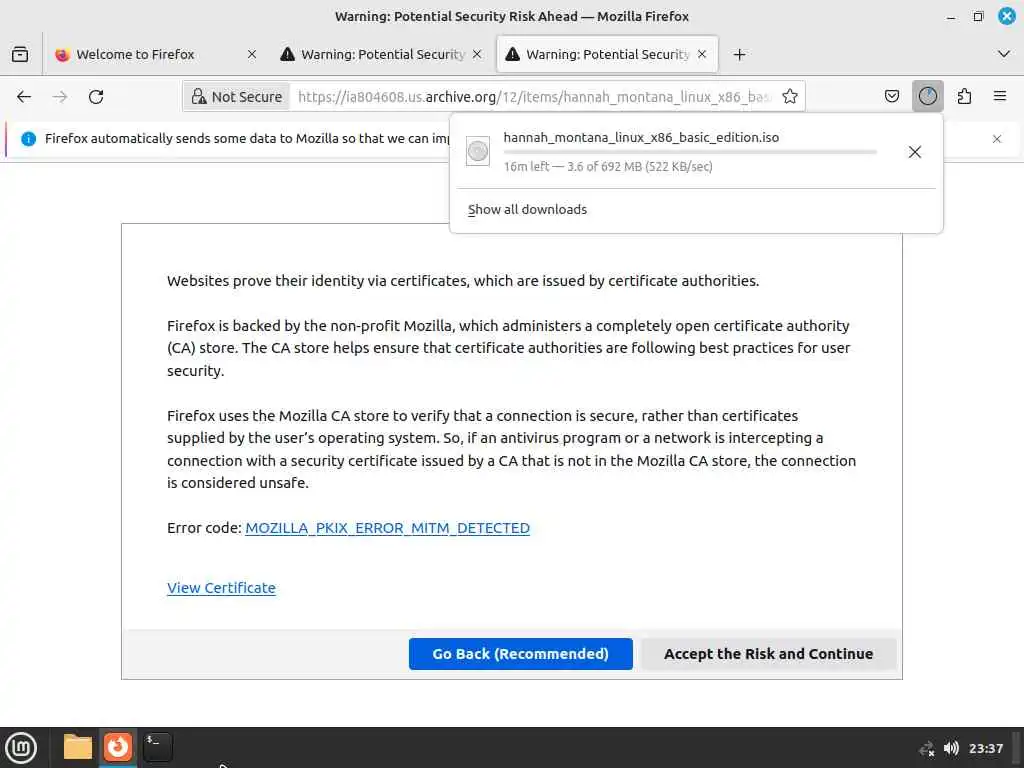Click Accept the Risk and Continue
The width and height of the screenshot is (1024, 768).
point(768,654)
